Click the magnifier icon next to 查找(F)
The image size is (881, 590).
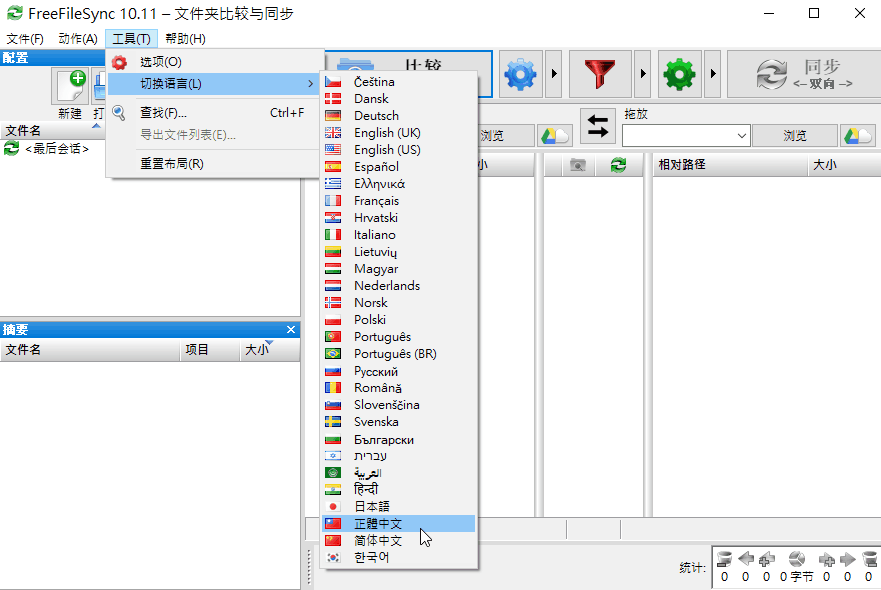point(119,113)
